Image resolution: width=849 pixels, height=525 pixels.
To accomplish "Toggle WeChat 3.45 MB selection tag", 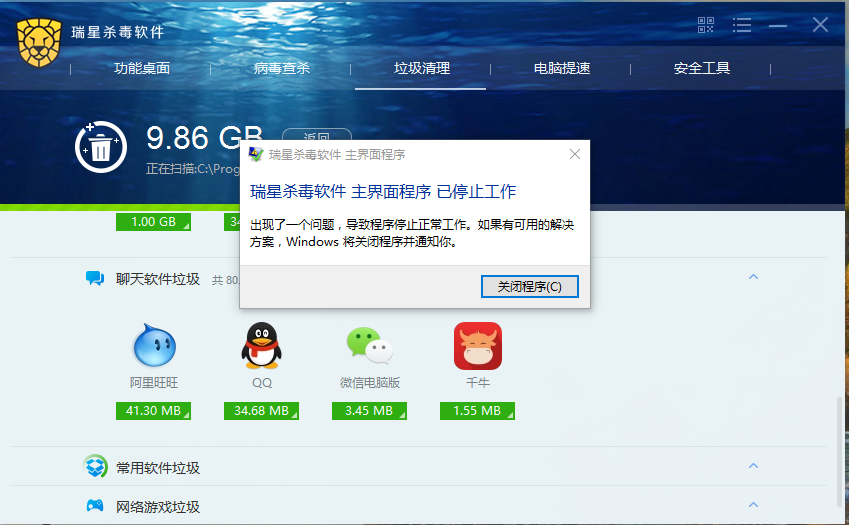I will click(369, 411).
